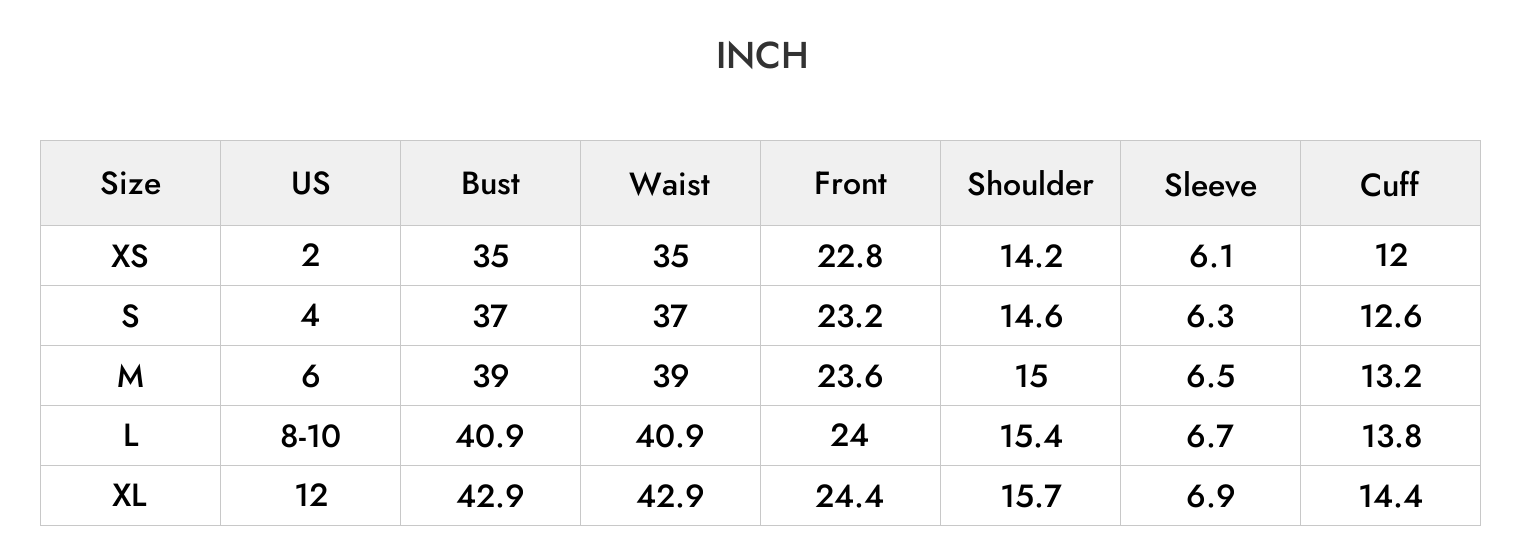
Task: Click the Waist column header
Action: click(x=670, y=184)
